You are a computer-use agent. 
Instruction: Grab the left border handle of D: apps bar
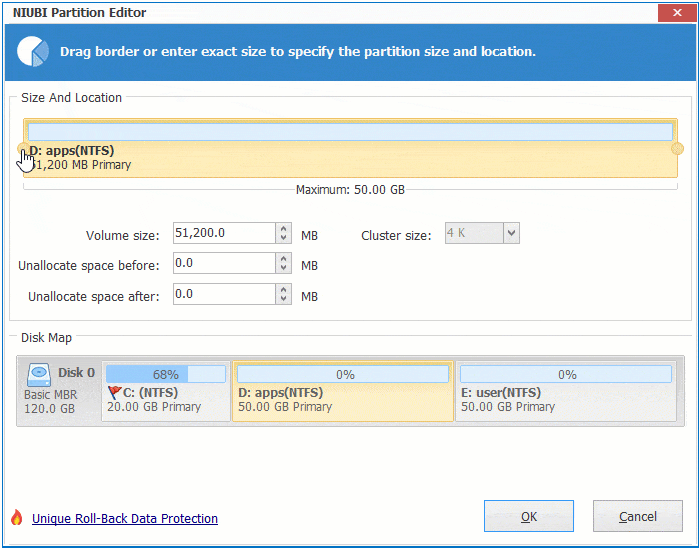pyautogui.click(x=23, y=149)
